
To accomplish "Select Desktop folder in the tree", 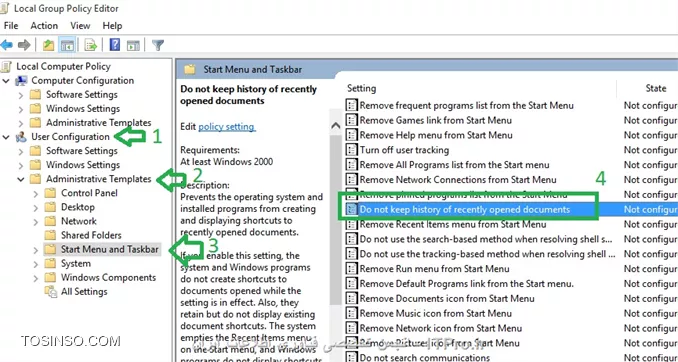I will tap(77, 207).
